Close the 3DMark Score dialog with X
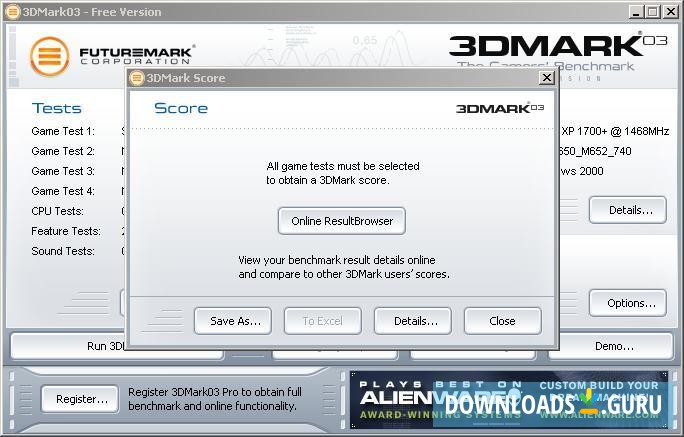Screen dimensions: 684x437 [546, 78]
